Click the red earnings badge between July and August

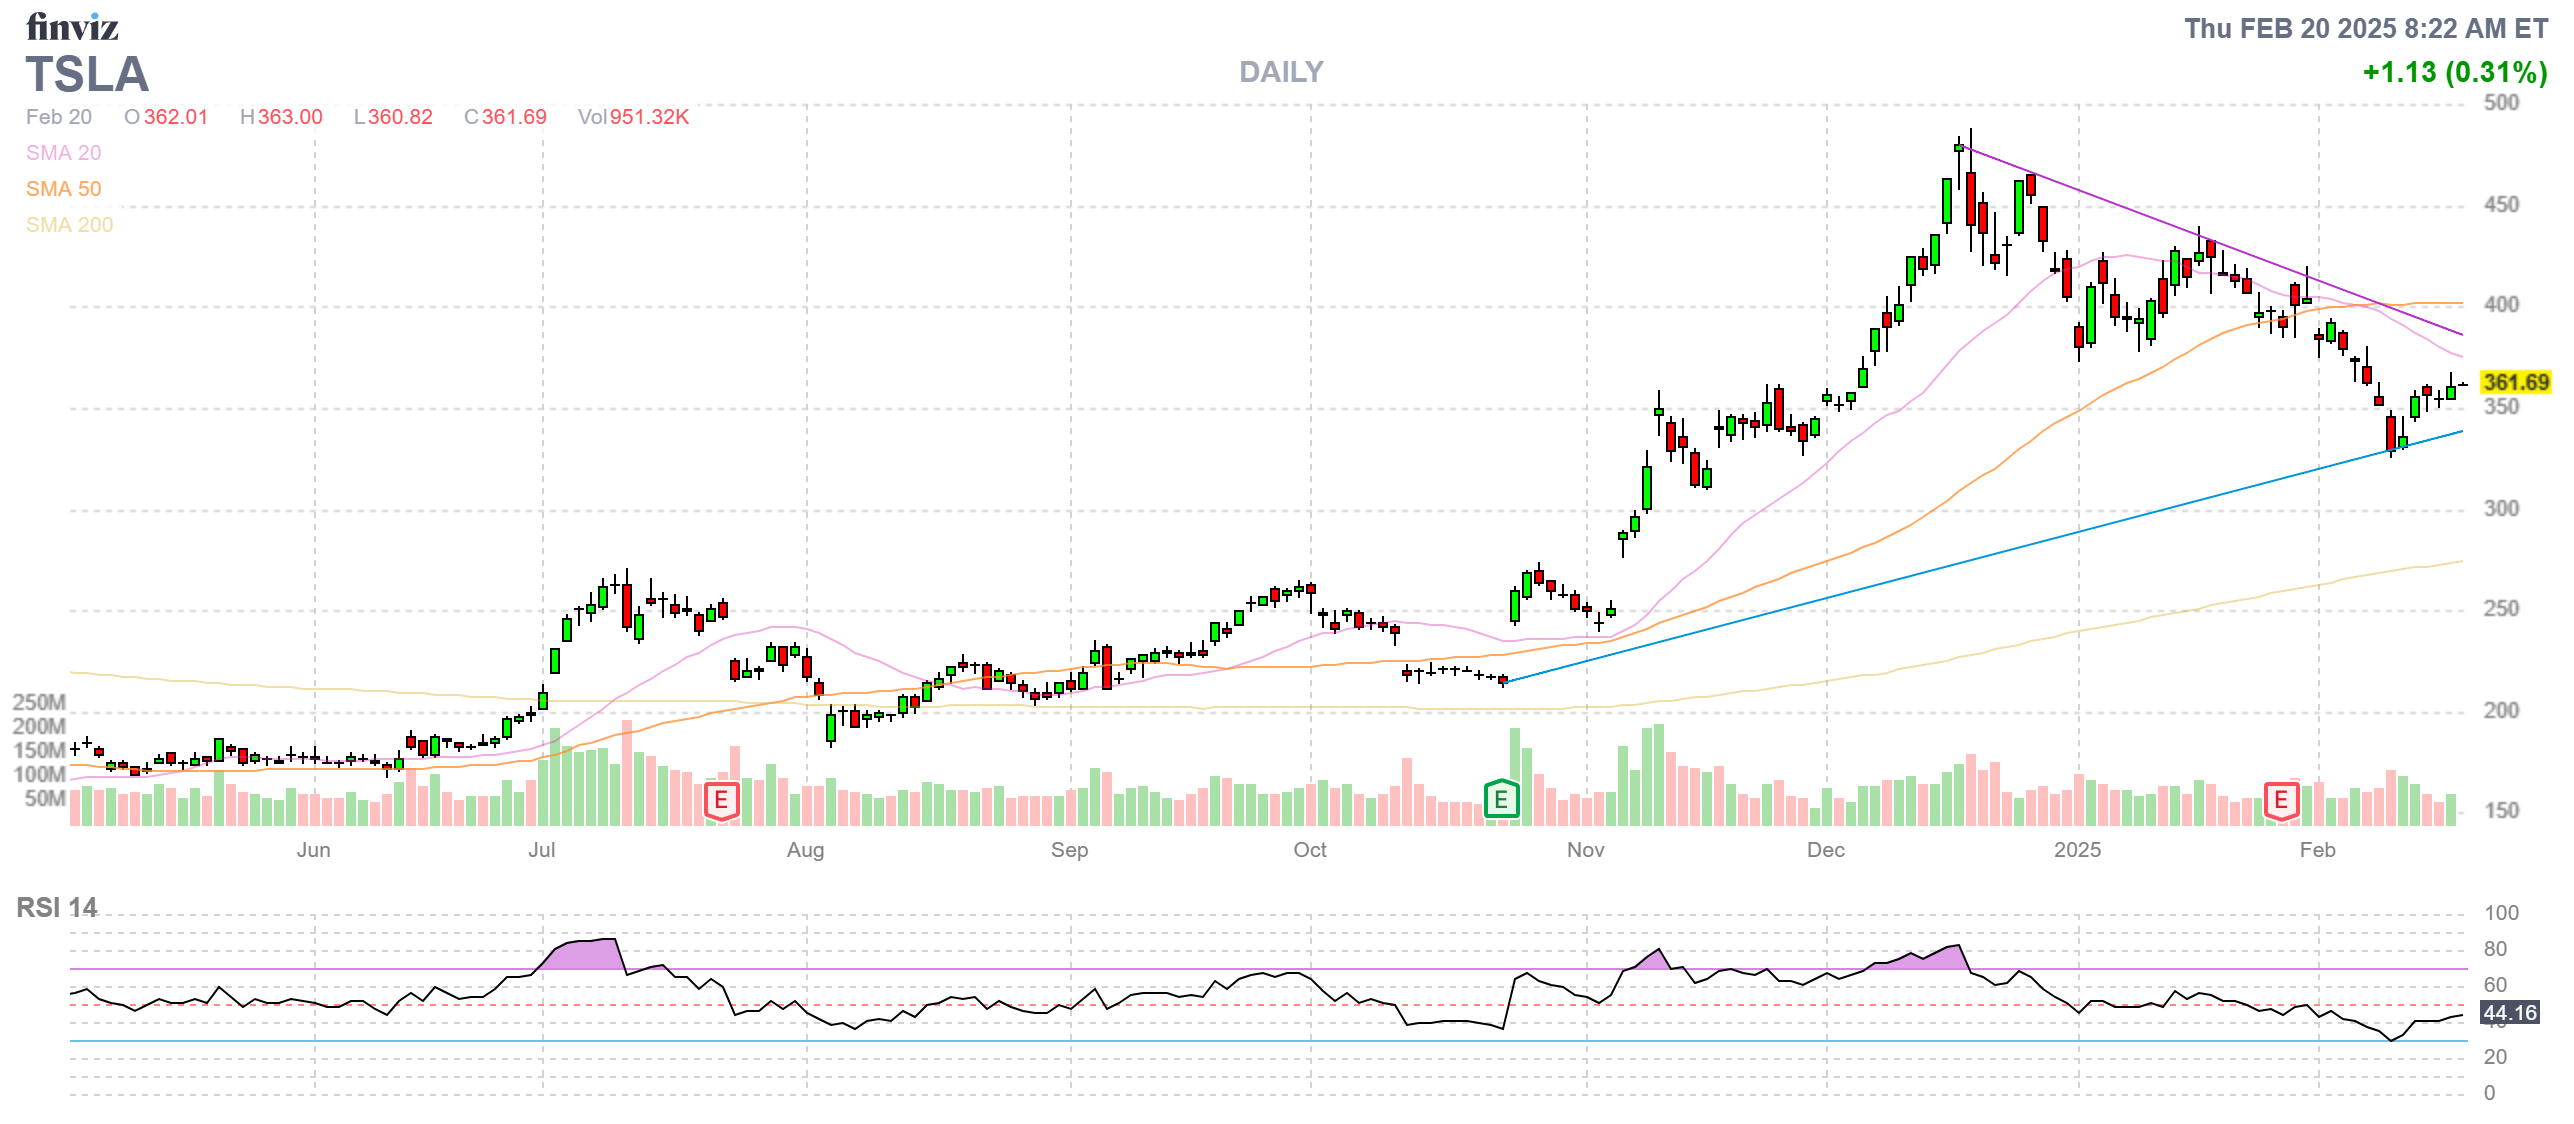[720, 800]
